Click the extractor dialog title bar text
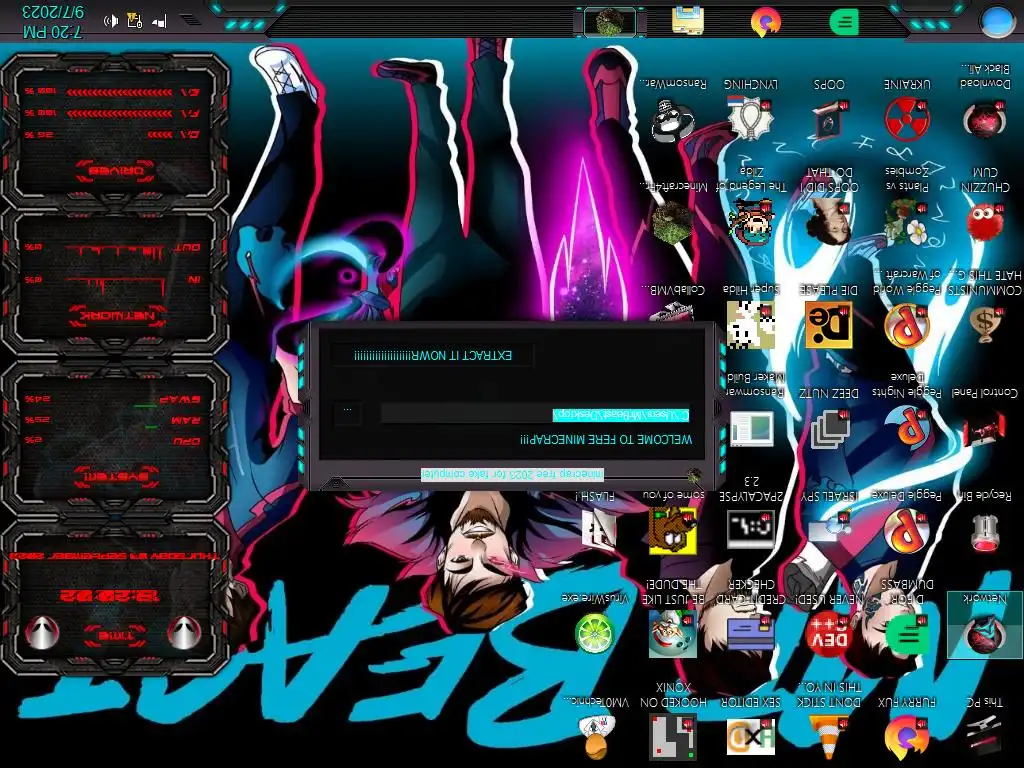This screenshot has width=1024, height=768. point(512,474)
